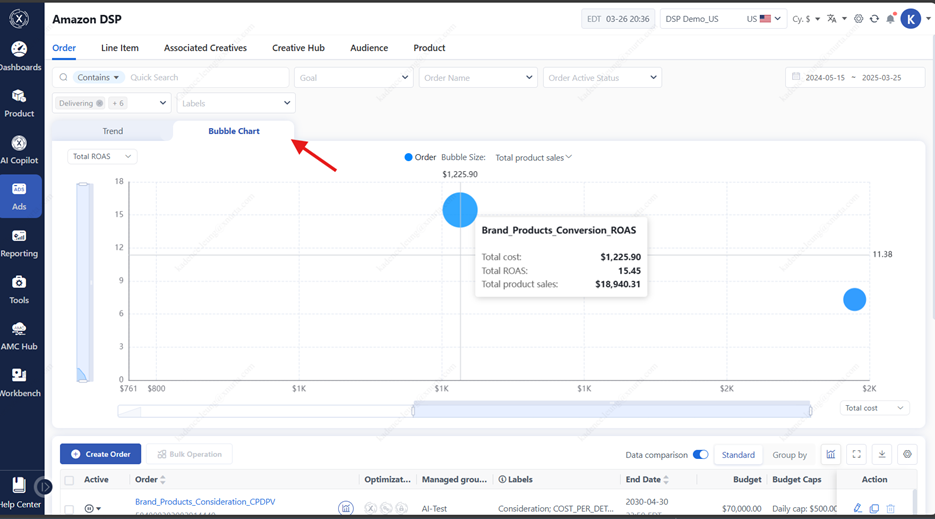Open the settings gear icon in top bar
The width and height of the screenshot is (935, 519).
tap(859, 19)
